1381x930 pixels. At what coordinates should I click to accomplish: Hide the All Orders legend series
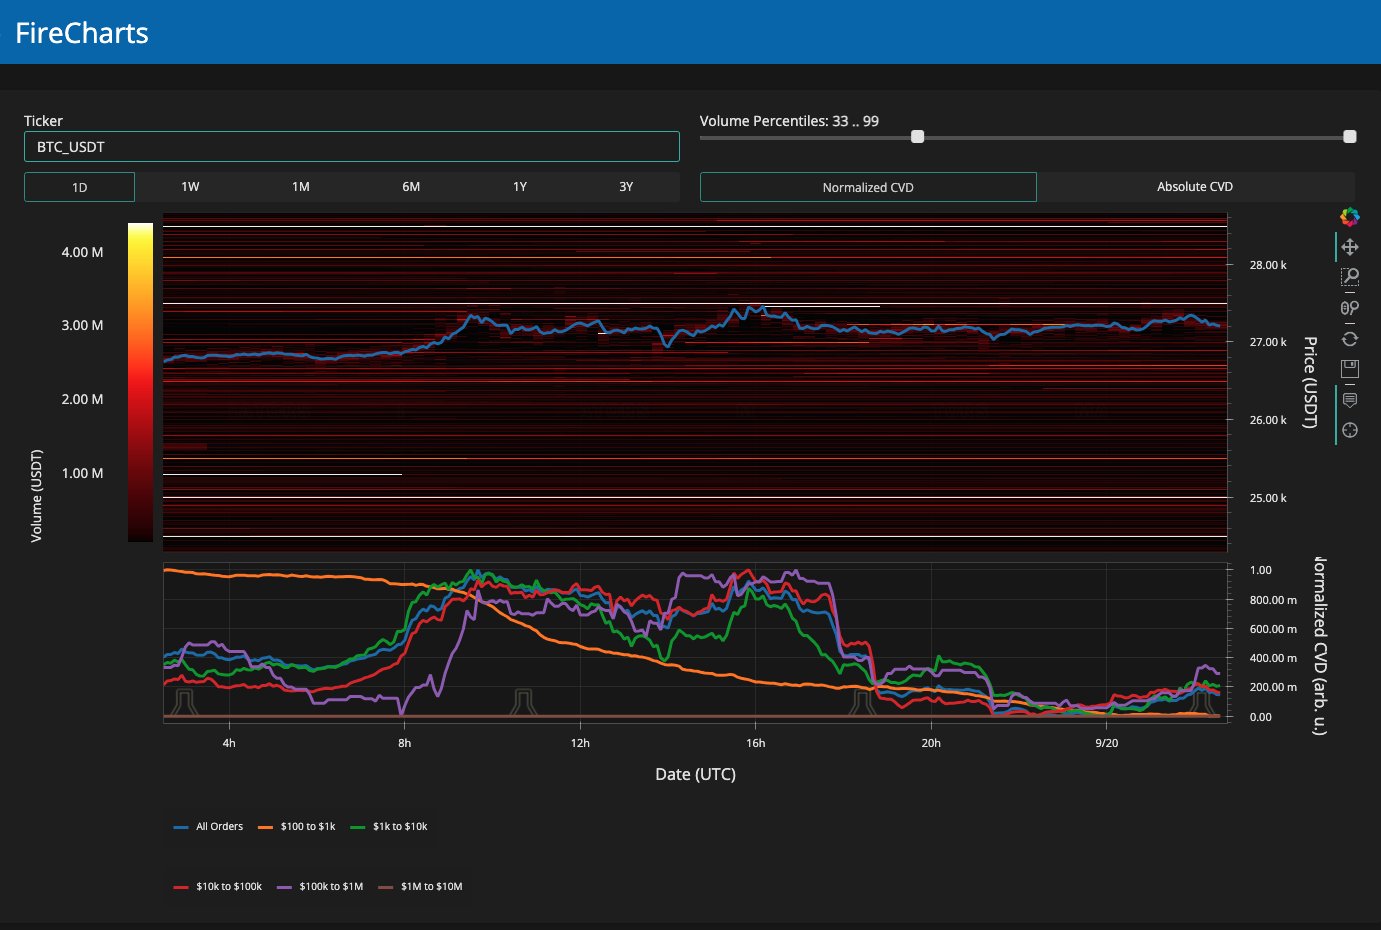tap(209, 827)
